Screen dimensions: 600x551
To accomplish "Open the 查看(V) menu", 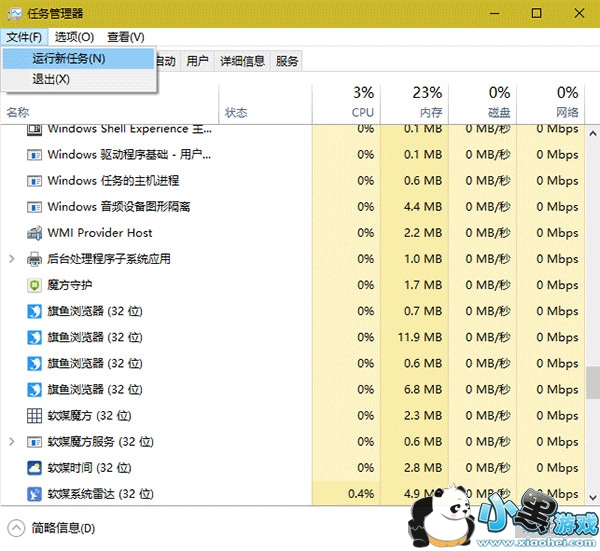I will point(126,37).
